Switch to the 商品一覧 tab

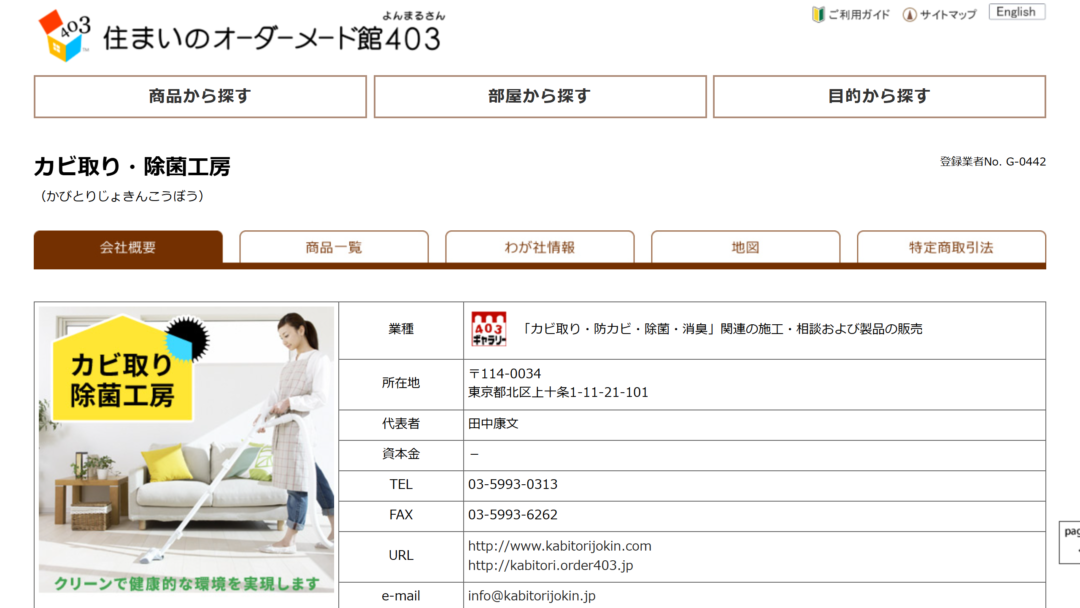pyautogui.click(x=334, y=247)
